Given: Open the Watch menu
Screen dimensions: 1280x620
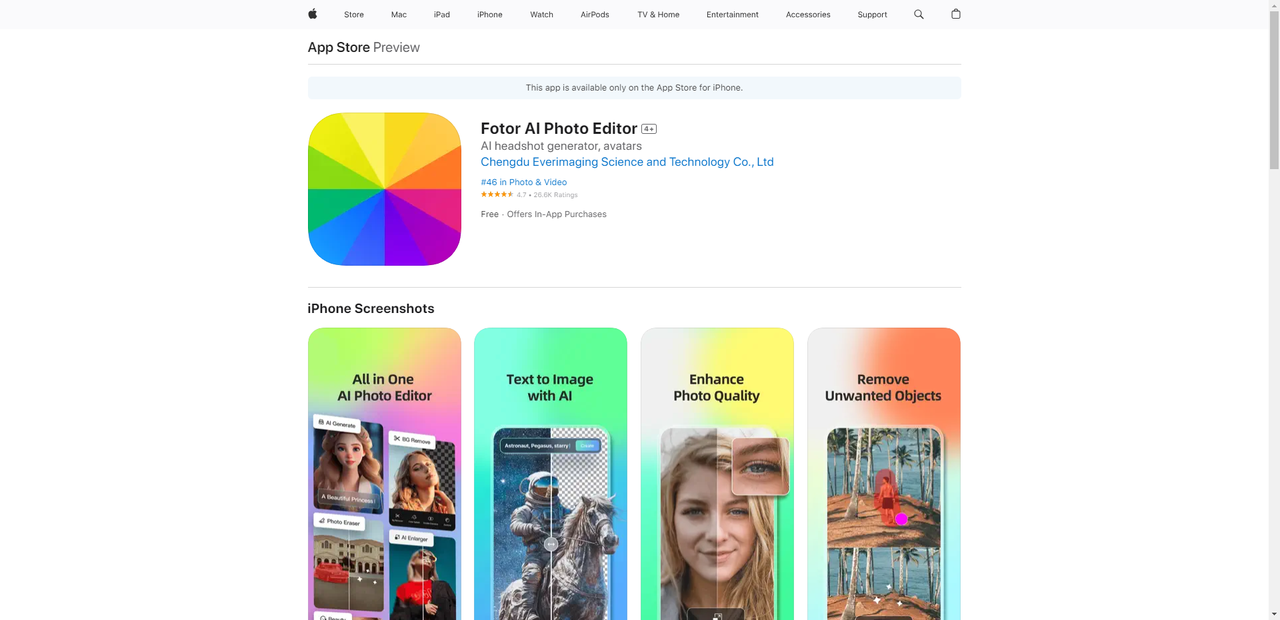Looking at the screenshot, I should tap(542, 15).
